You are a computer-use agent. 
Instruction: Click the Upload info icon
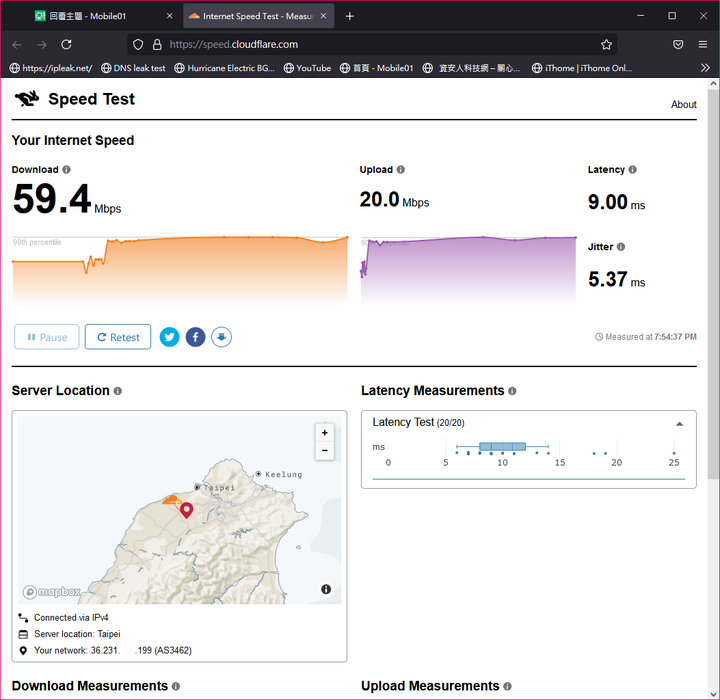click(401, 169)
